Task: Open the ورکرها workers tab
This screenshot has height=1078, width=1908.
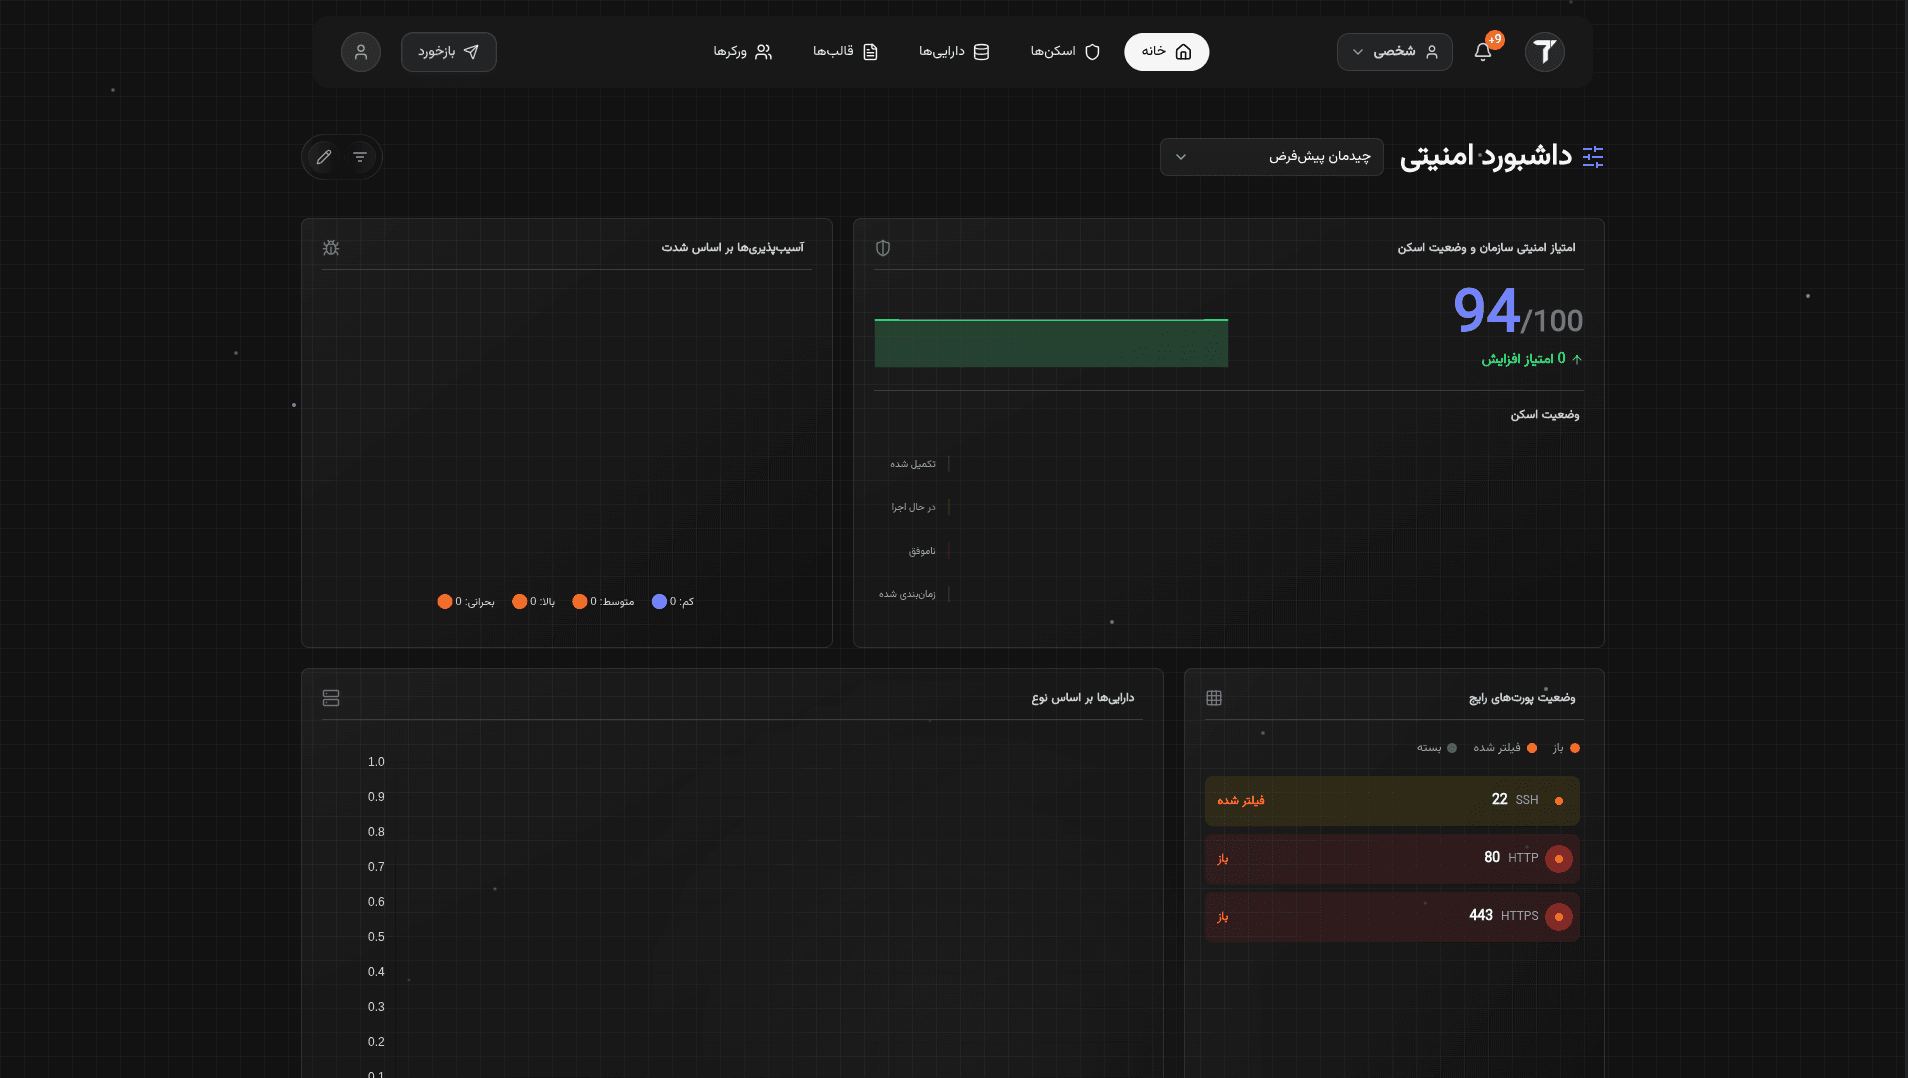Action: pos(742,52)
